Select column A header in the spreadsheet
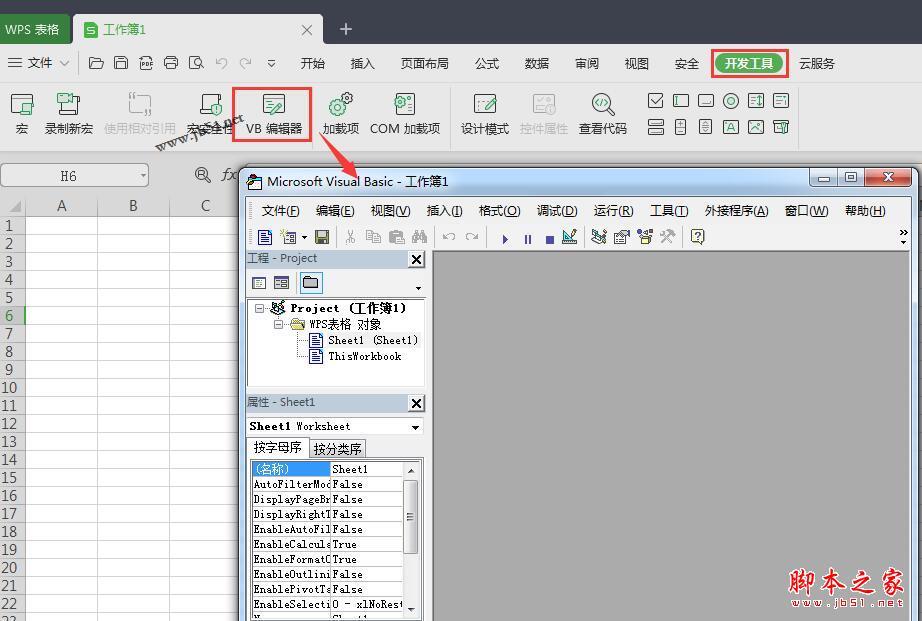The width and height of the screenshot is (922, 621). (61, 206)
